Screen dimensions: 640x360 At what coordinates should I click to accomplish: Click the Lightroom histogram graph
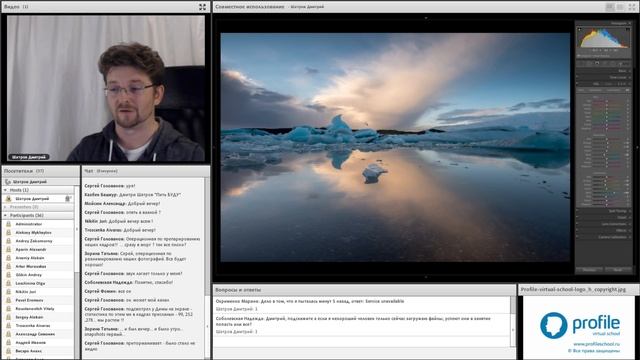[x=604, y=38]
